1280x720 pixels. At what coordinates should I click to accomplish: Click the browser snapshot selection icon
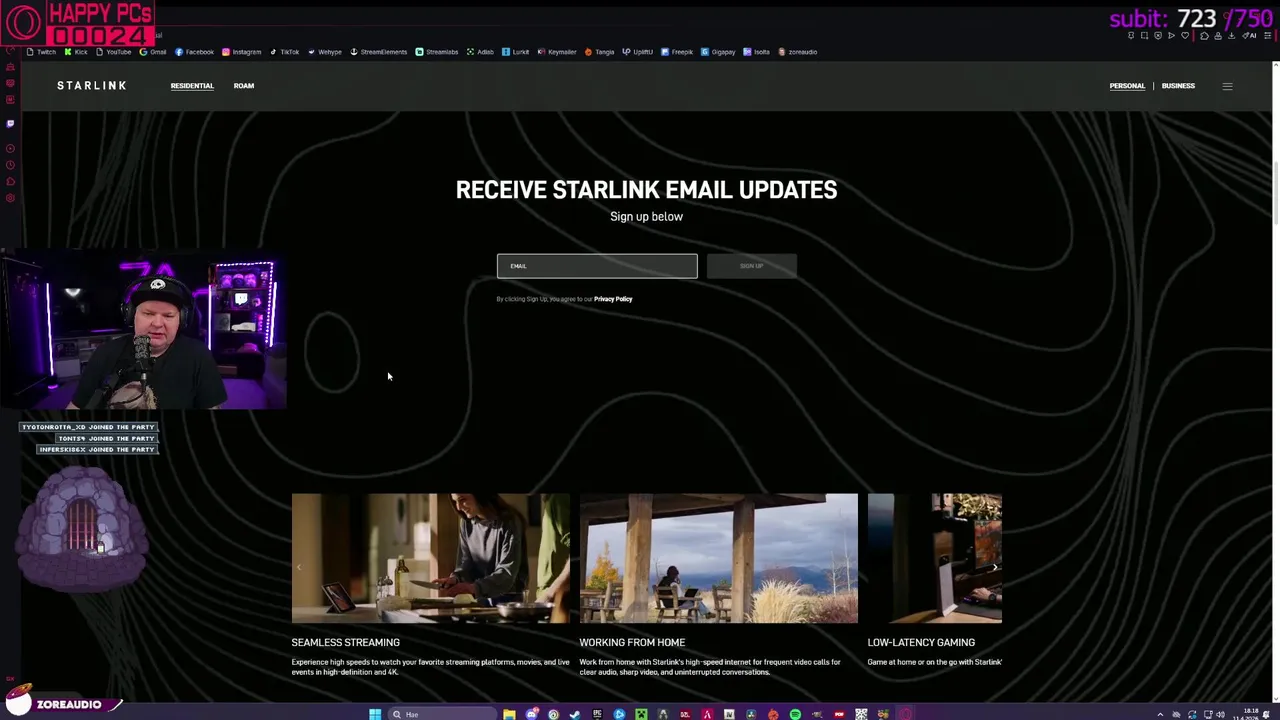click(1144, 36)
